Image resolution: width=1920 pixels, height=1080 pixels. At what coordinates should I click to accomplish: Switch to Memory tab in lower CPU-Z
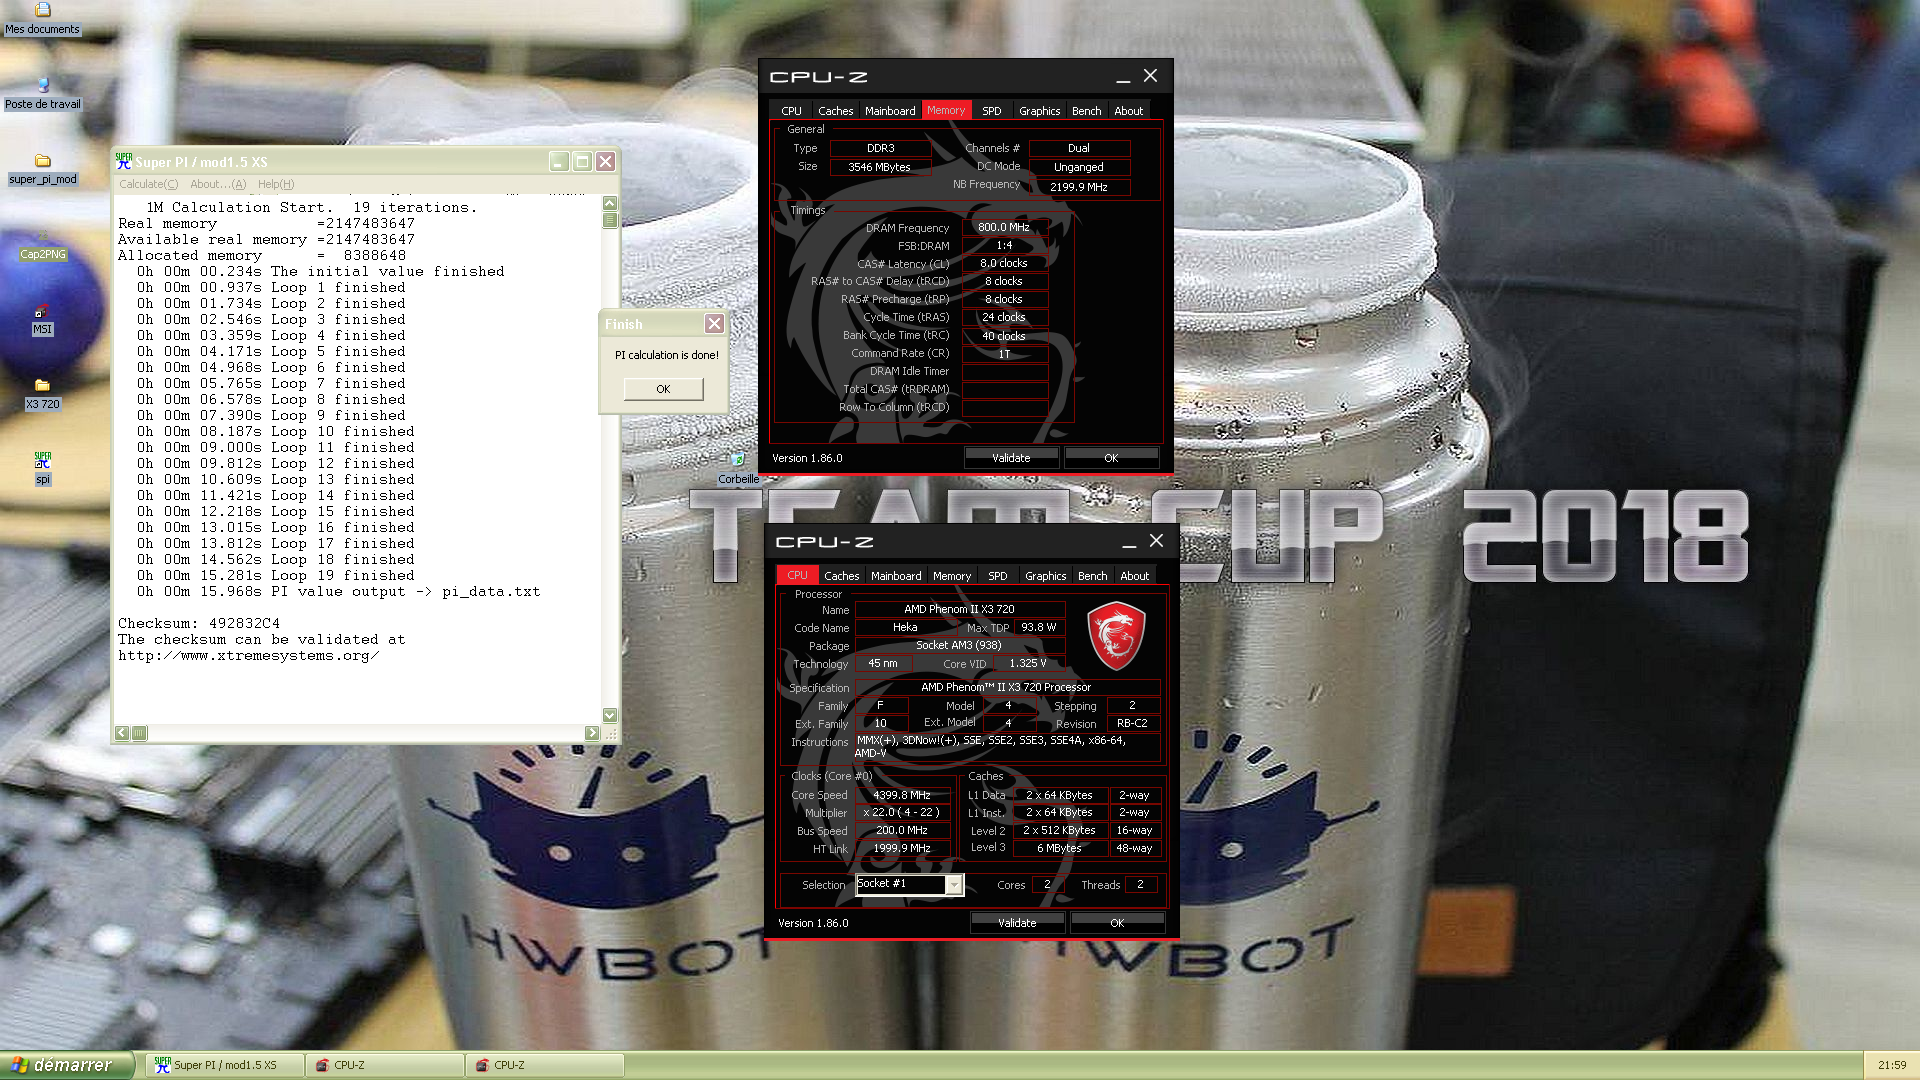pos(952,576)
